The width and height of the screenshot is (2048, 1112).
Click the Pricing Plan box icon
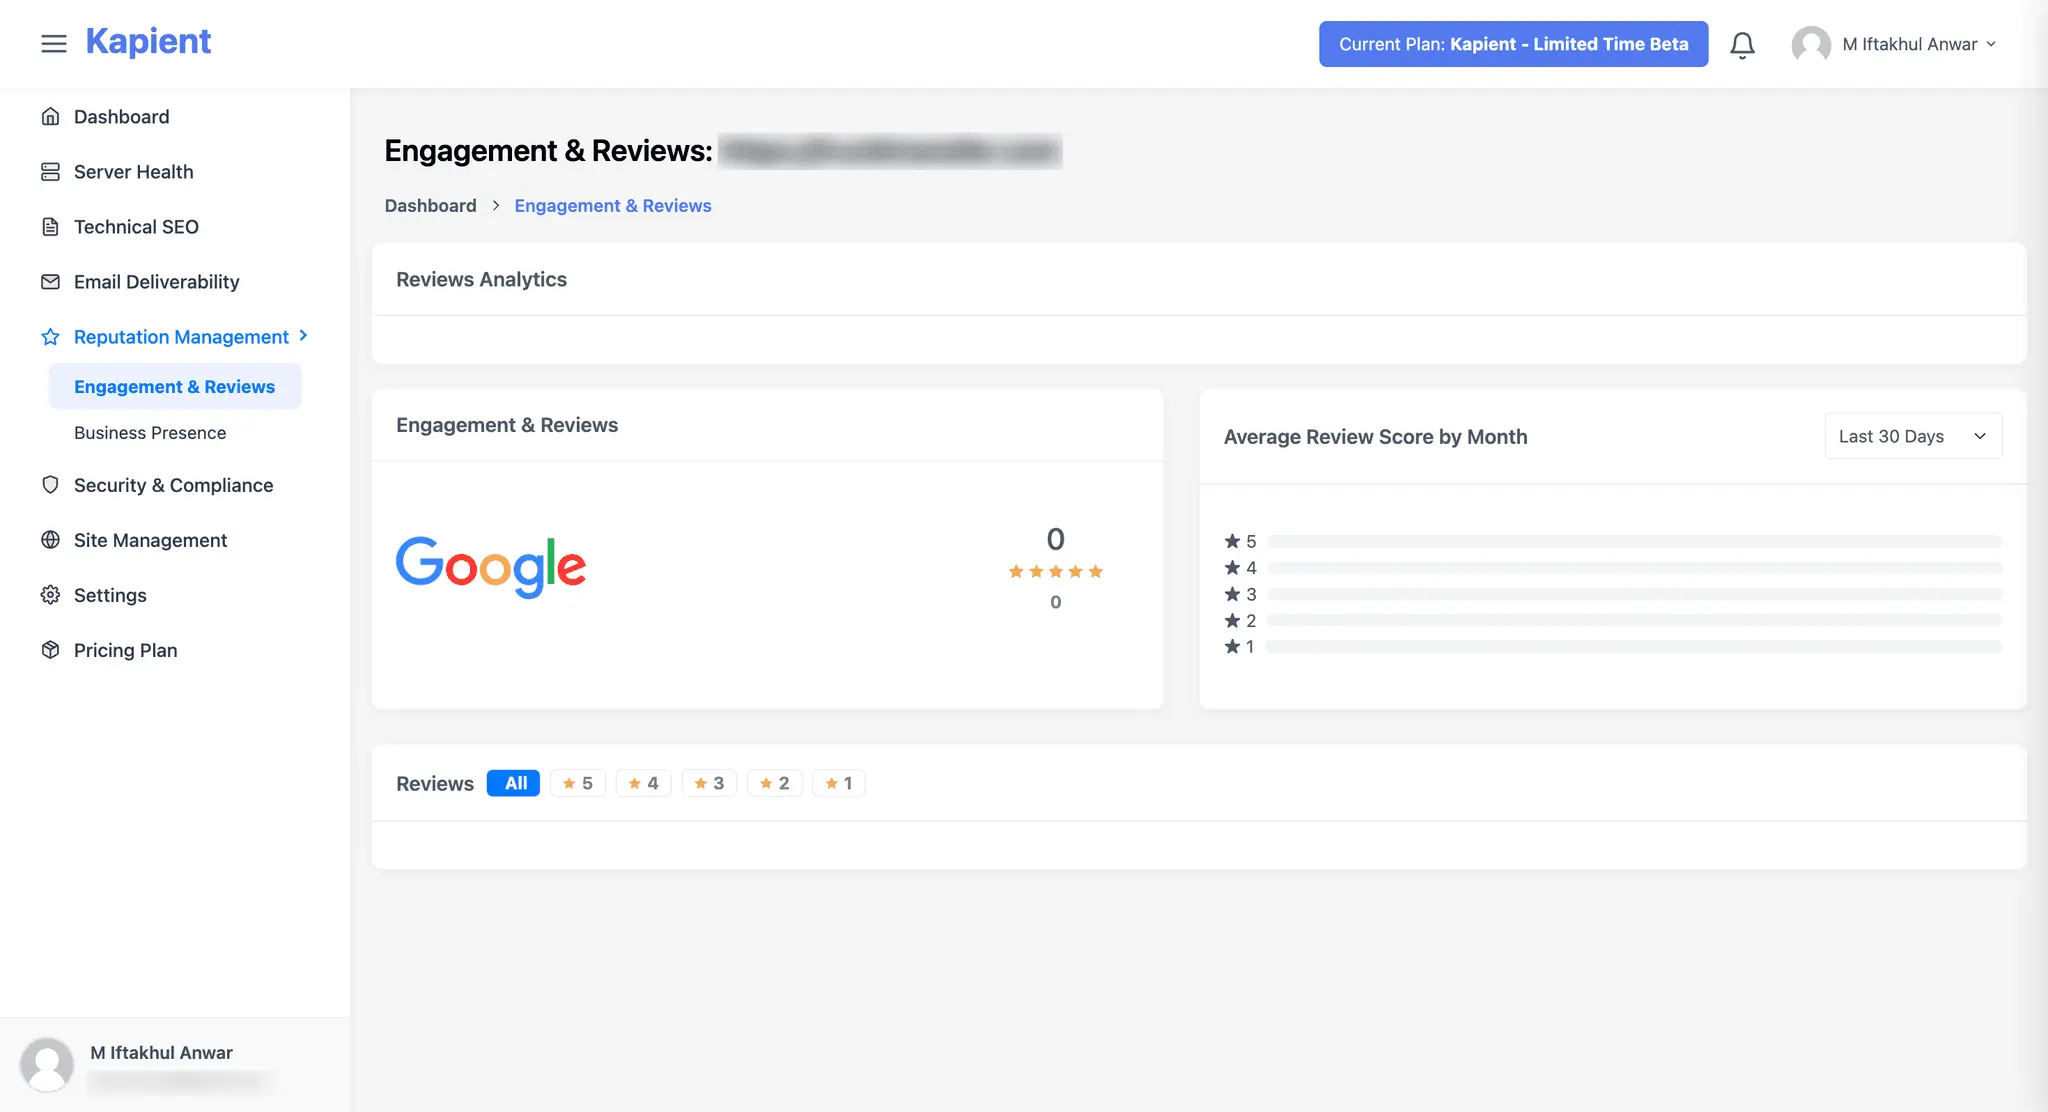(50, 650)
